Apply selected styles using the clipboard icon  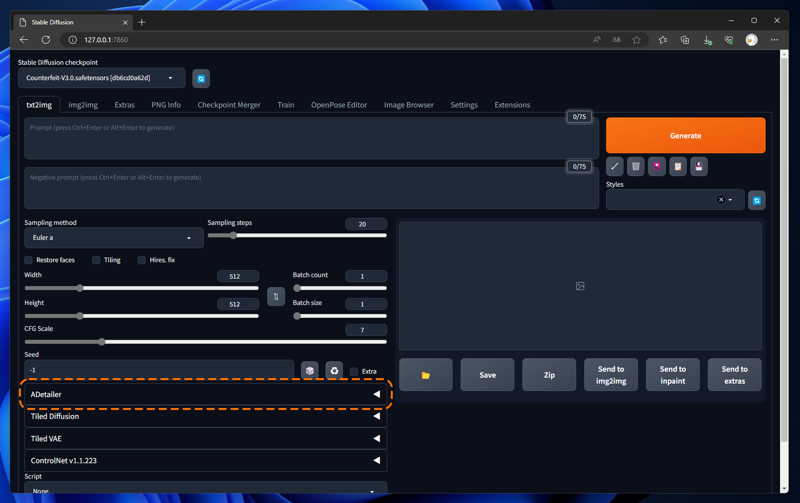pos(678,166)
